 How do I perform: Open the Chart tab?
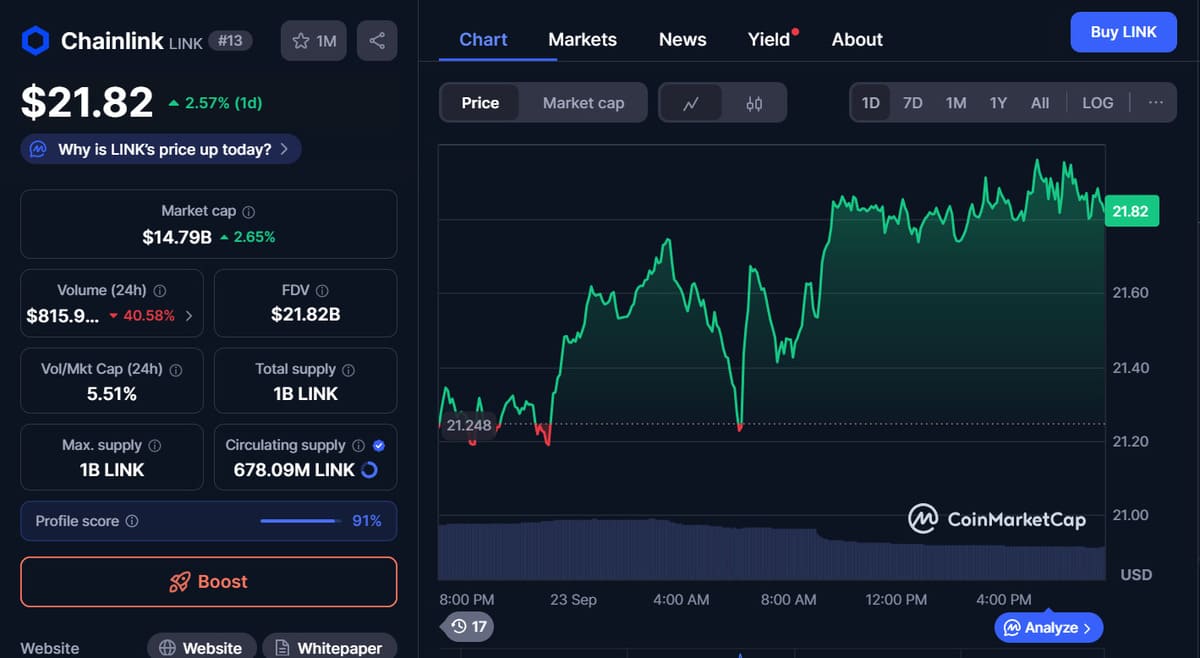click(x=483, y=40)
